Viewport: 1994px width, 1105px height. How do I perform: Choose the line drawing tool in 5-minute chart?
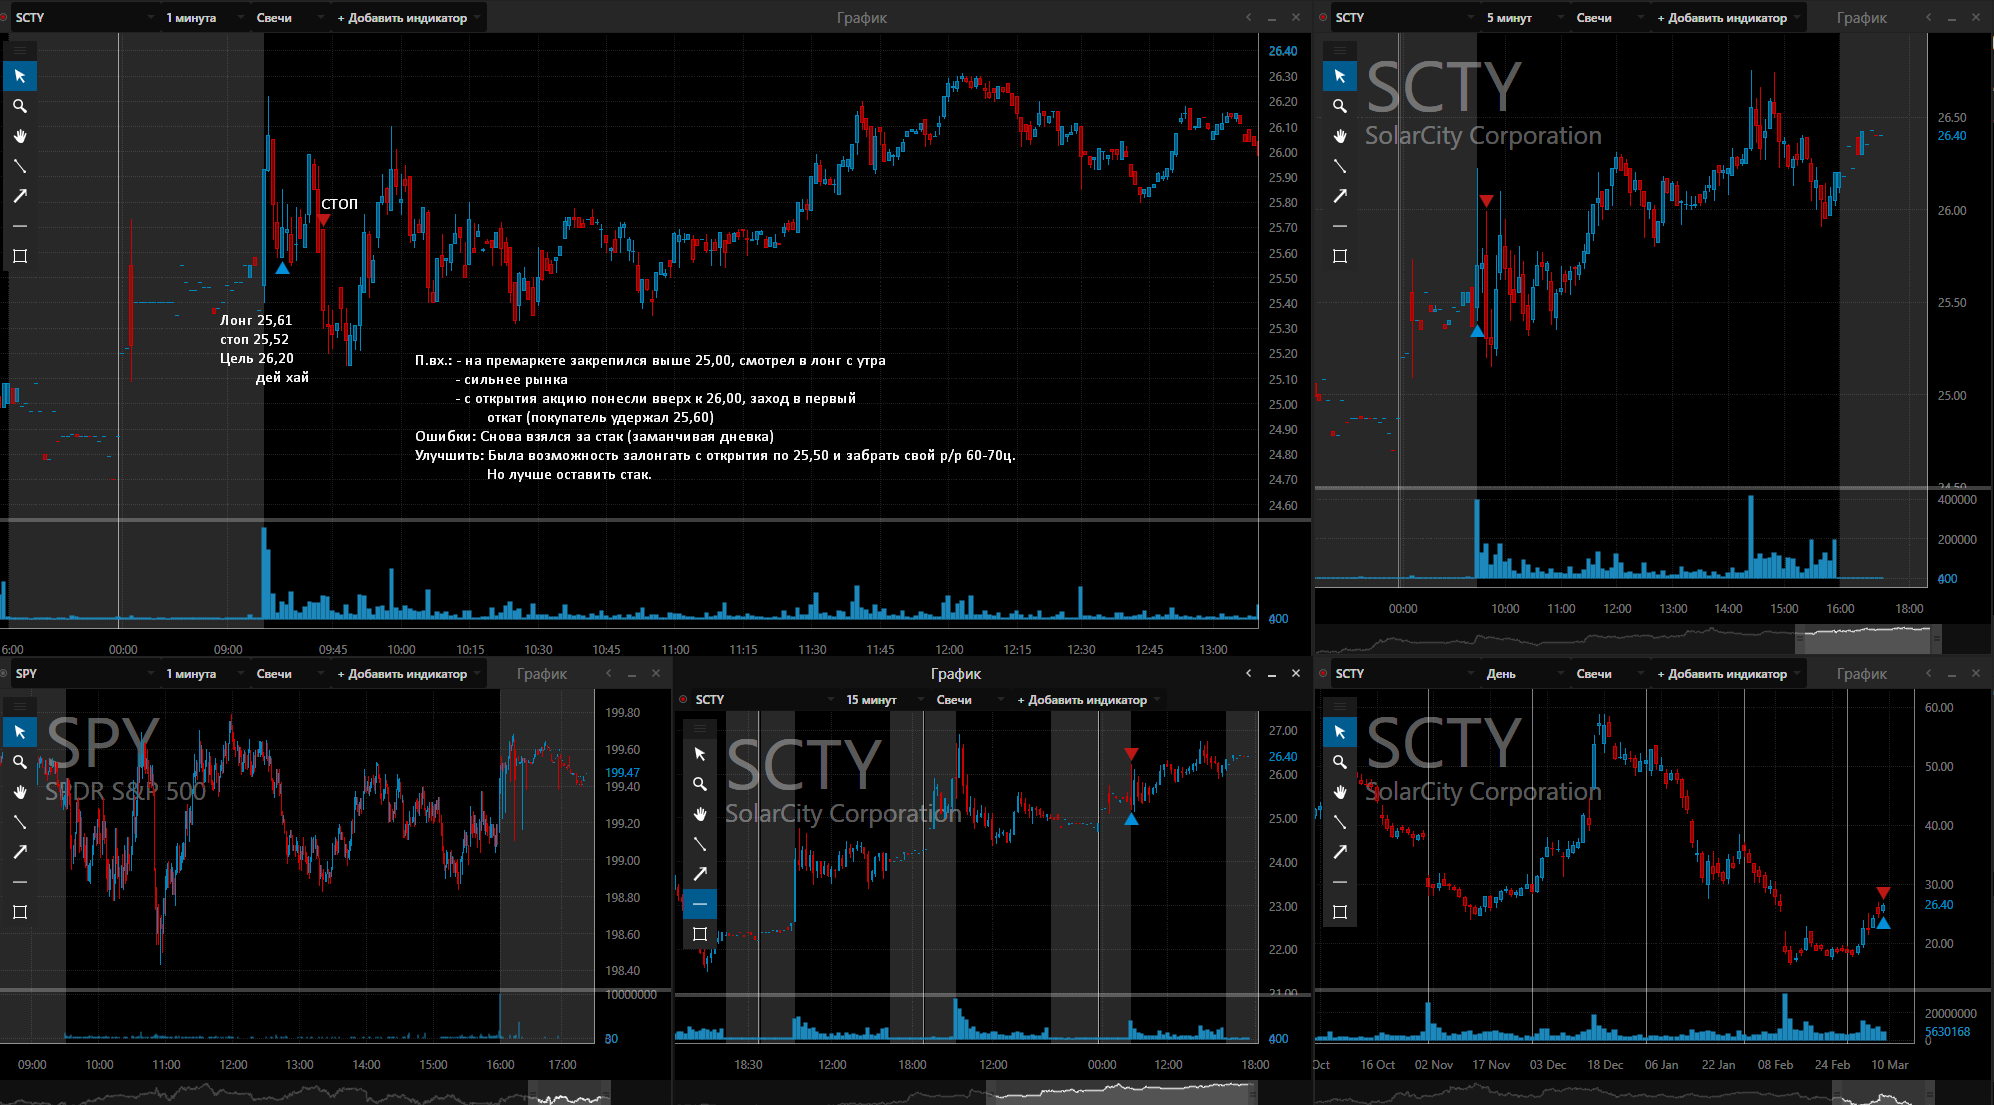tap(1340, 166)
